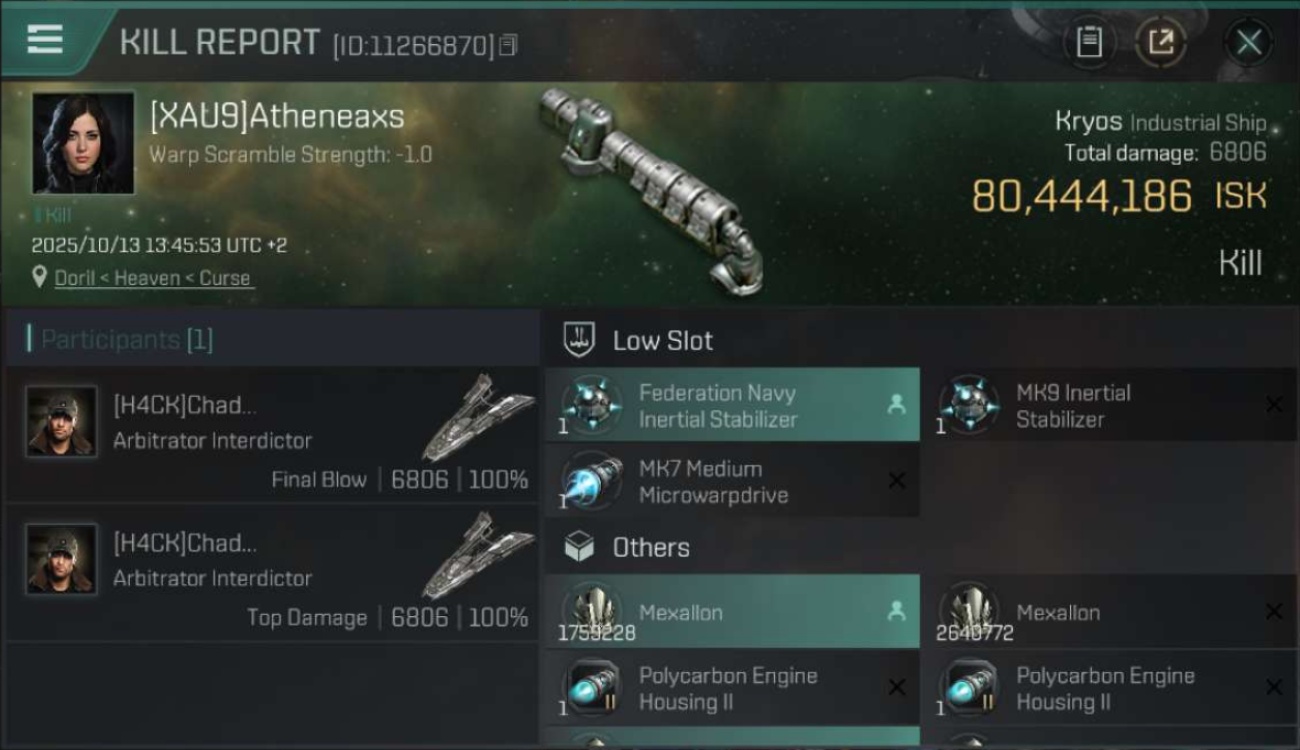Screen dimensions: 1300x750
Task: Click the share export icon
Action: pos(1161,42)
